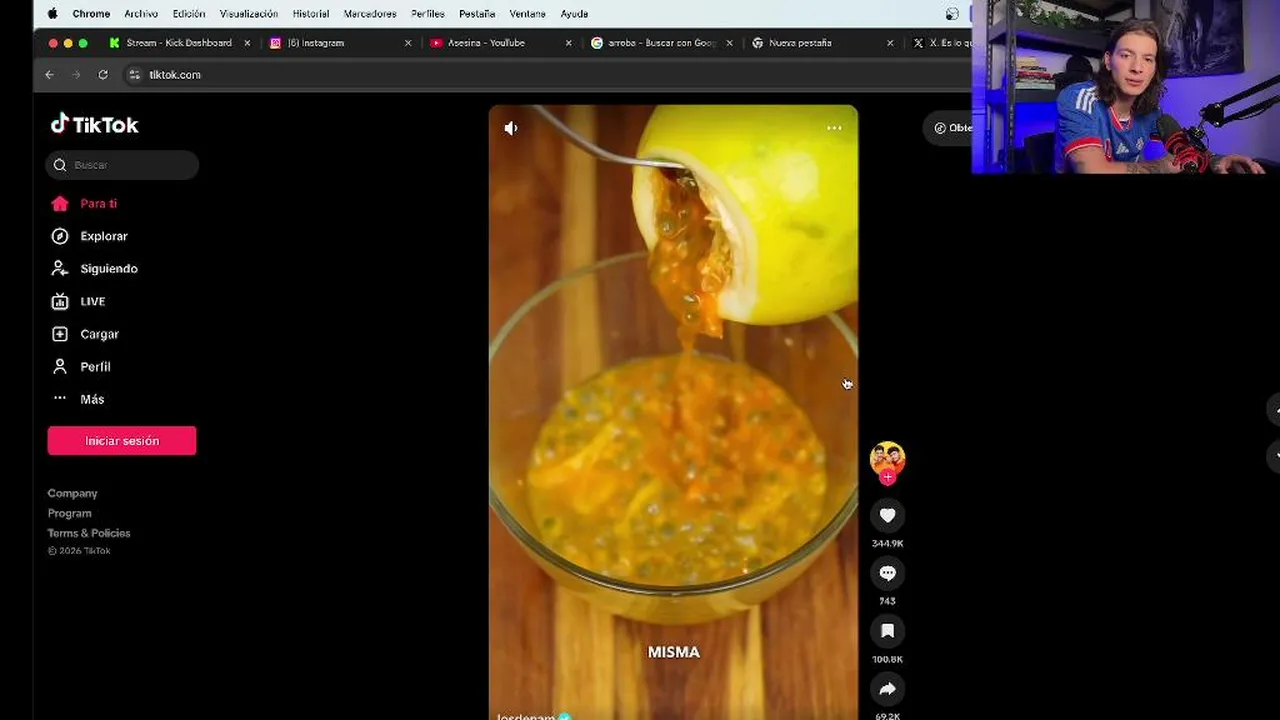Expand the Program footer section
This screenshot has width=1280, height=720.
pos(69,513)
